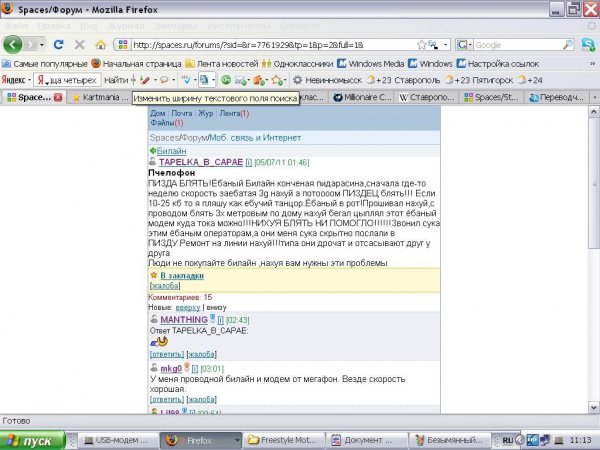The image size is (600, 450).
Task: Open the Ставрополь +23 weather item
Action: click(404, 80)
